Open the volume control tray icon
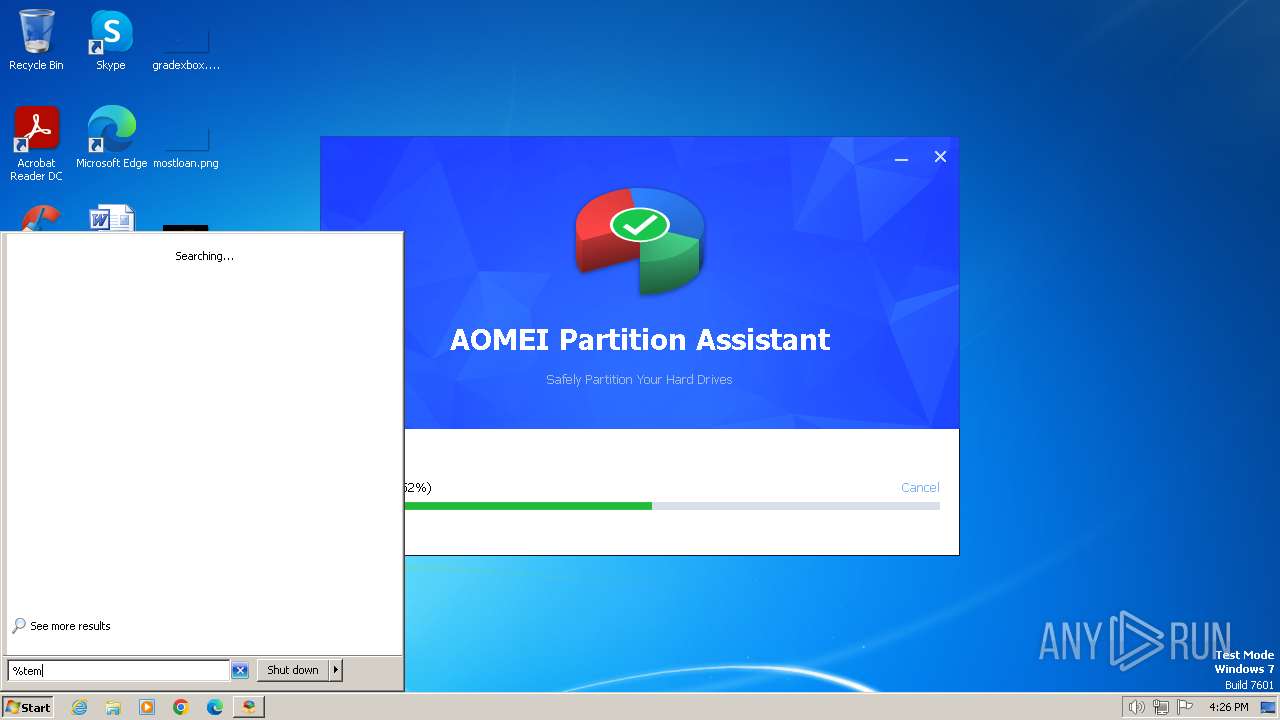1280x720 pixels. 1136,707
